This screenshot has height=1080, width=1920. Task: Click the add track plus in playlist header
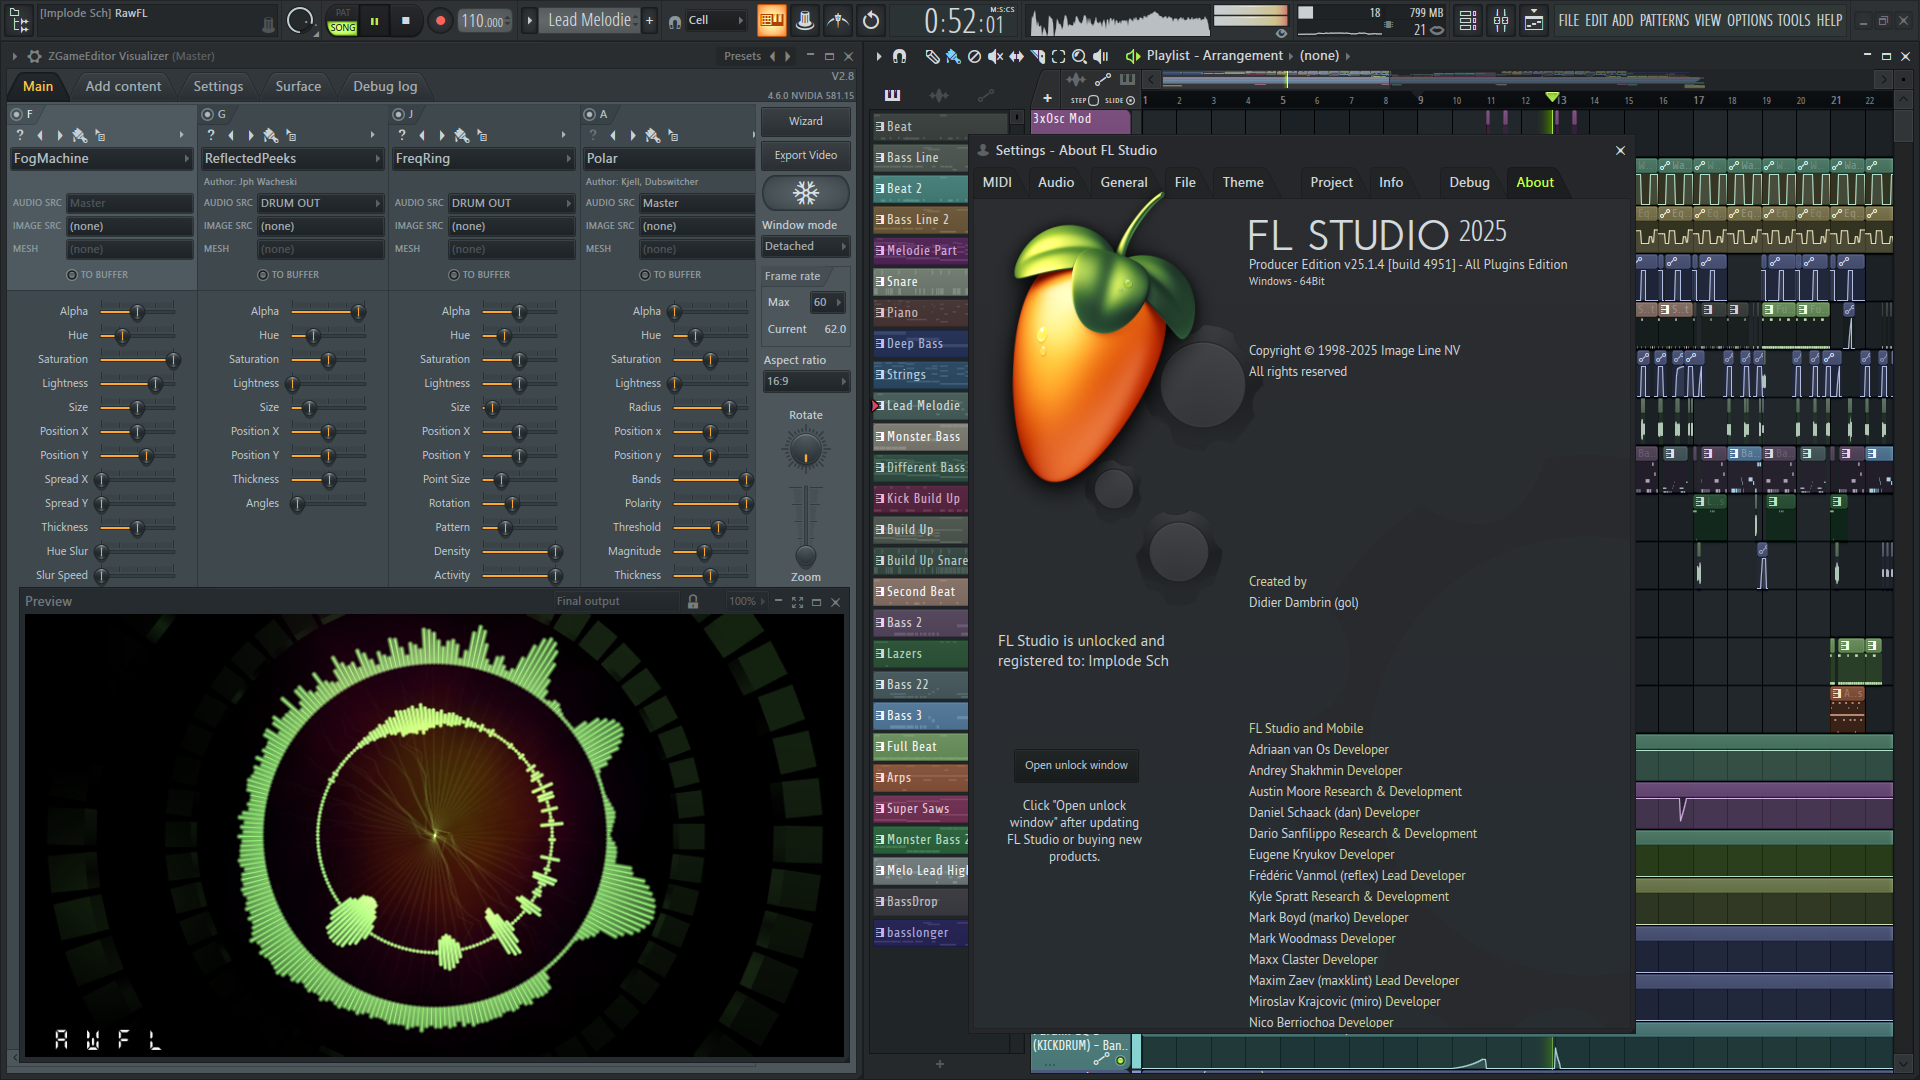[1047, 98]
